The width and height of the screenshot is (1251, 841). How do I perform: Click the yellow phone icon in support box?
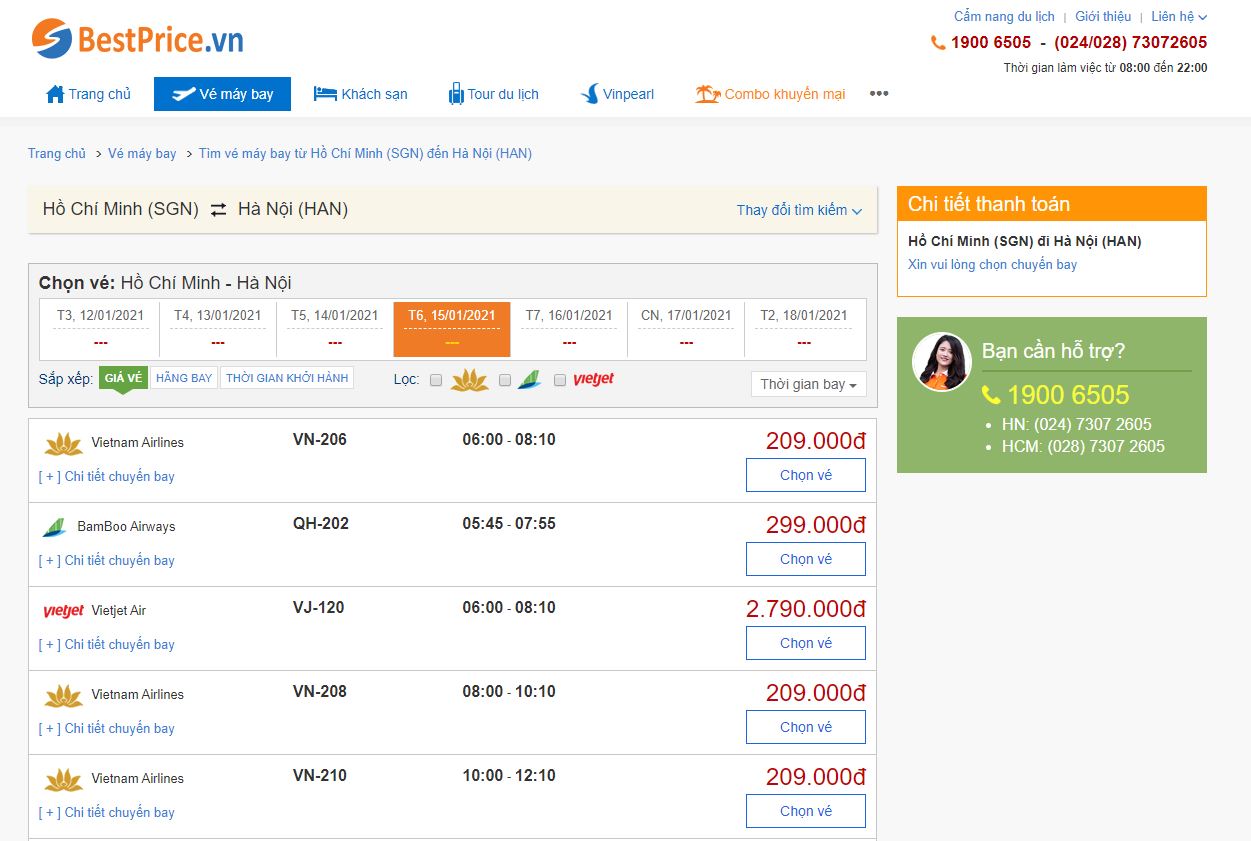(x=991, y=395)
